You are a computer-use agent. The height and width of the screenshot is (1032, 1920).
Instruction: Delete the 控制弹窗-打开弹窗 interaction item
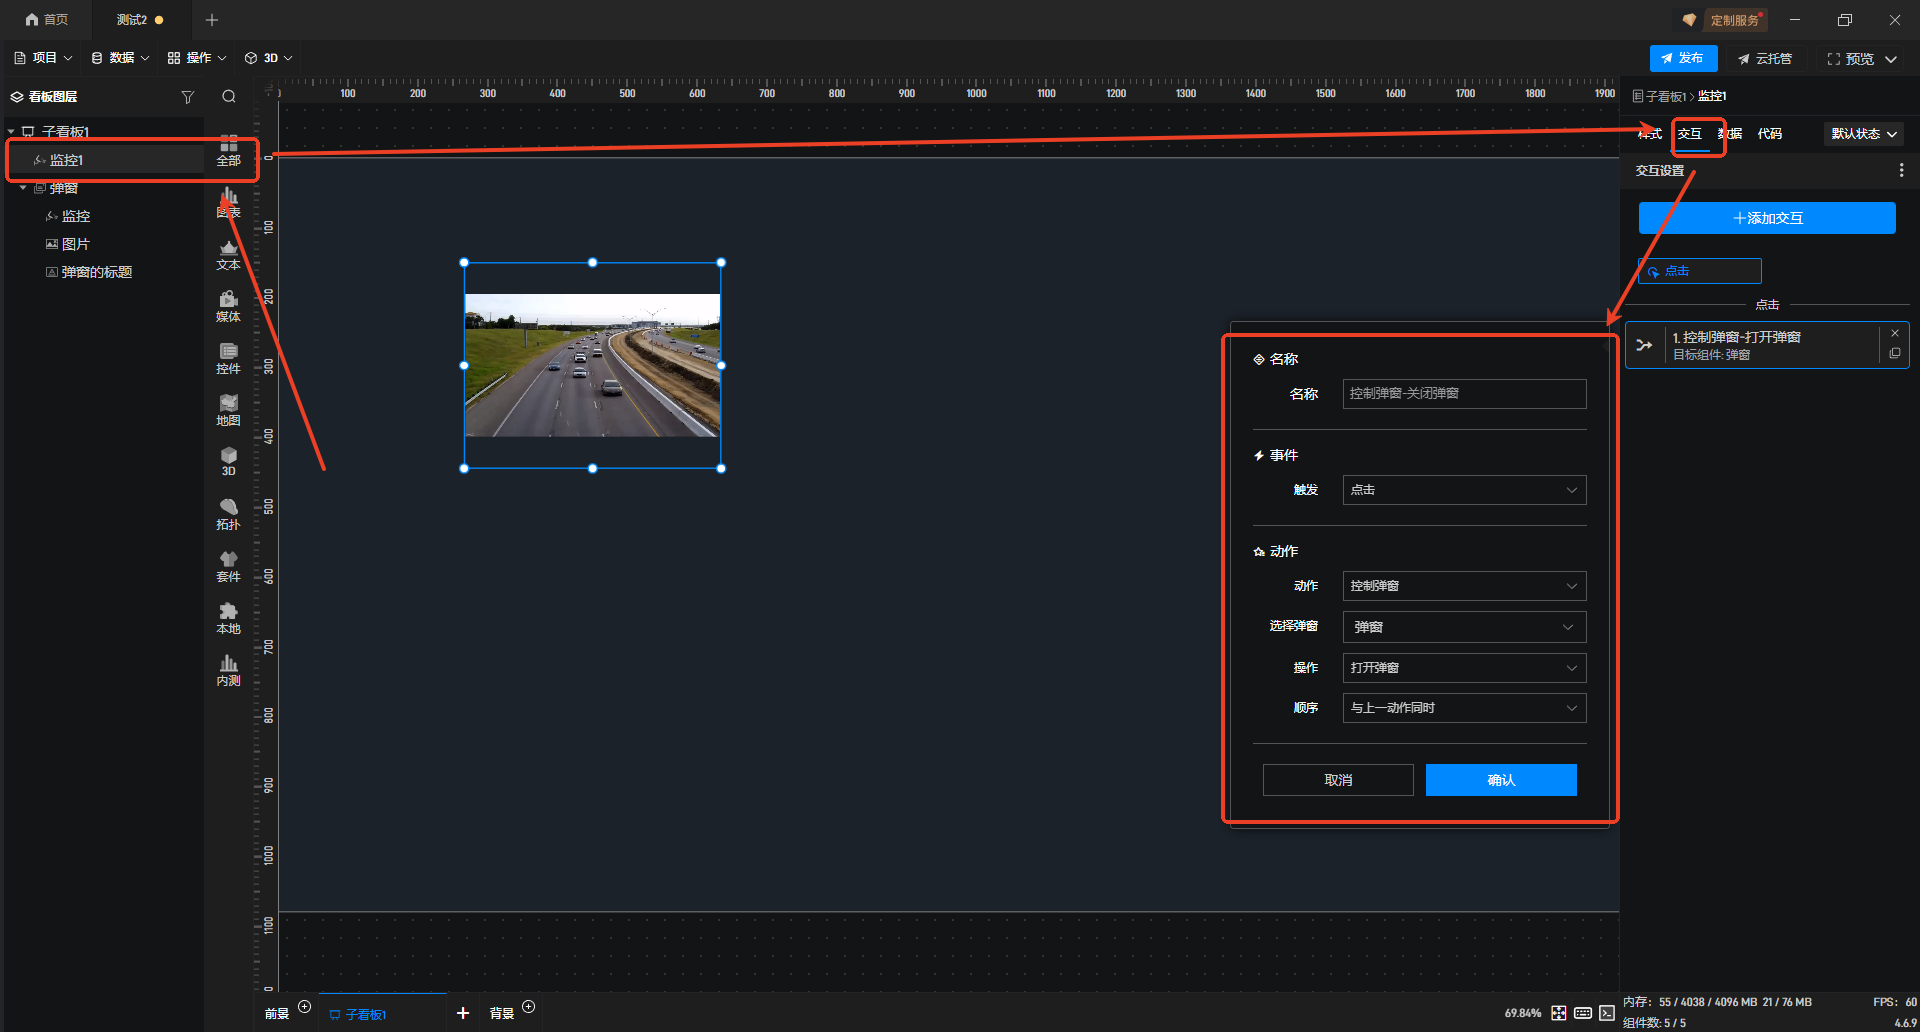(1894, 334)
